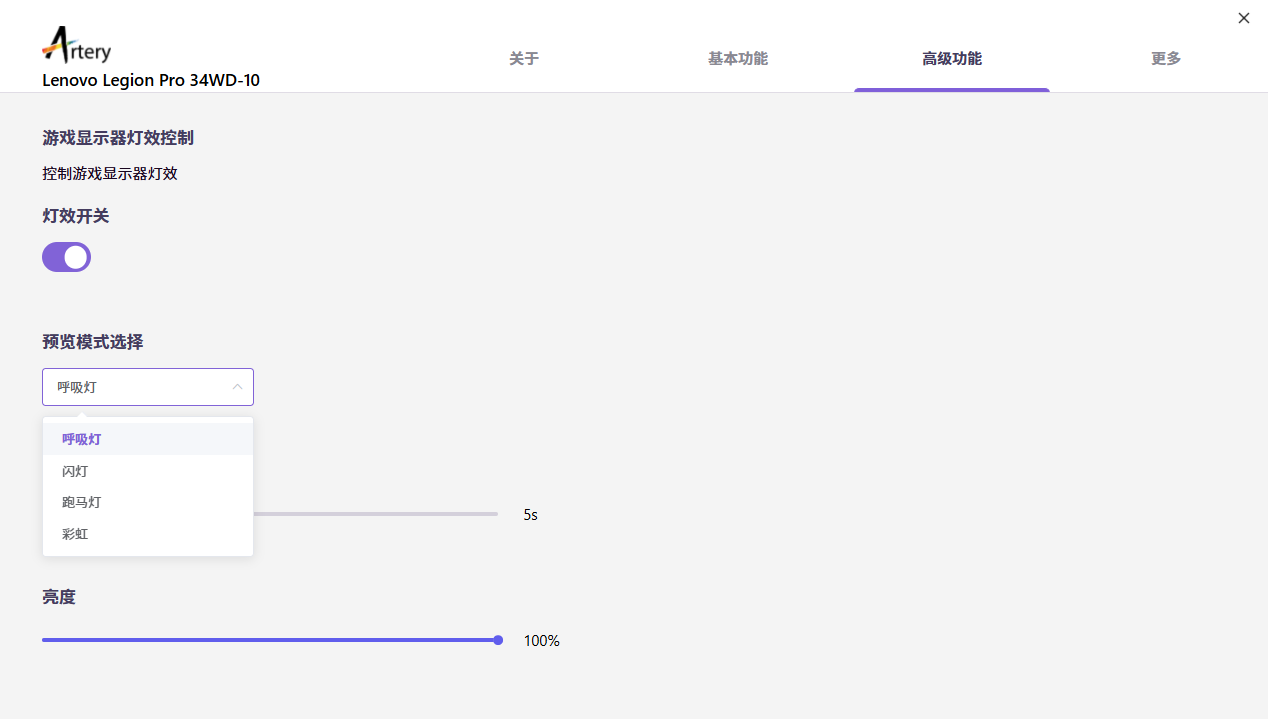Select 闪灯 mode in the list
The image size is (1268, 719).
75,471
